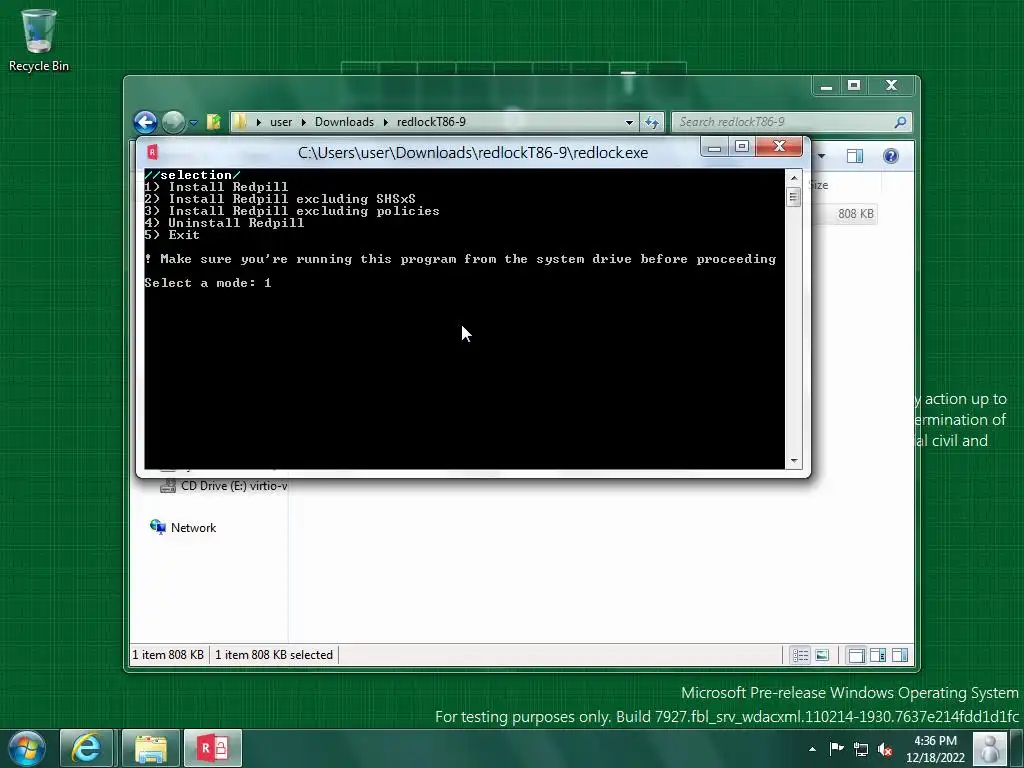The width and height of the screenshot is (1024, 768).
Task: Switch to redlock app on the taskbar
Action: click(x=213, y=748)
